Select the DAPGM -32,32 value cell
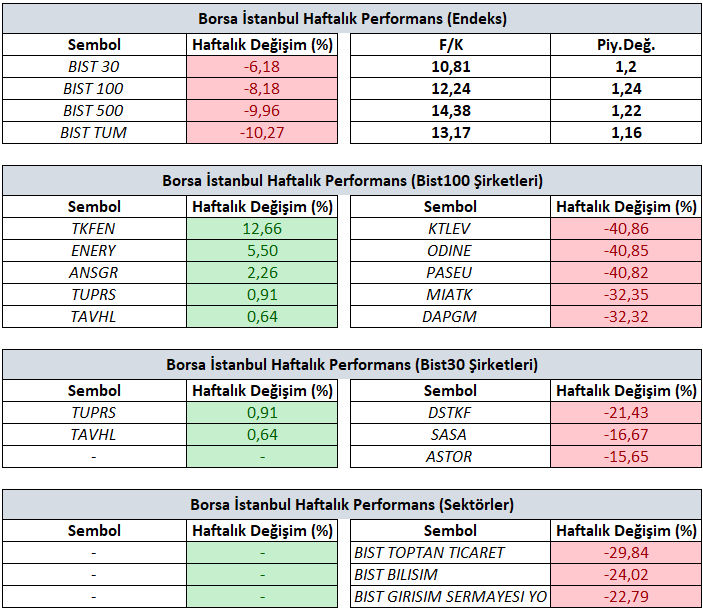The width and height of the screenshot is (703, 609). [626, 317]
